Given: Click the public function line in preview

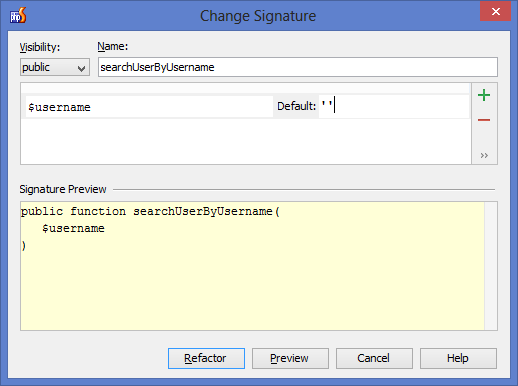Looking at the screenshot, I should (150, 212).
